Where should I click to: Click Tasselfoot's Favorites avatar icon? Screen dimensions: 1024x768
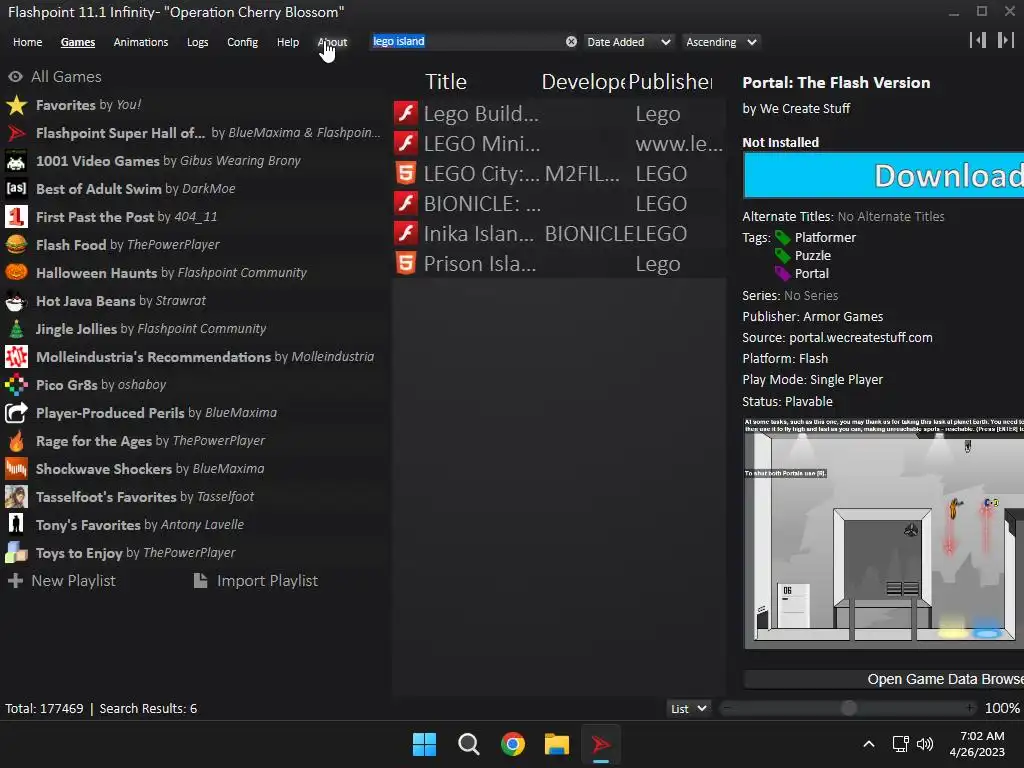point(16,497)
